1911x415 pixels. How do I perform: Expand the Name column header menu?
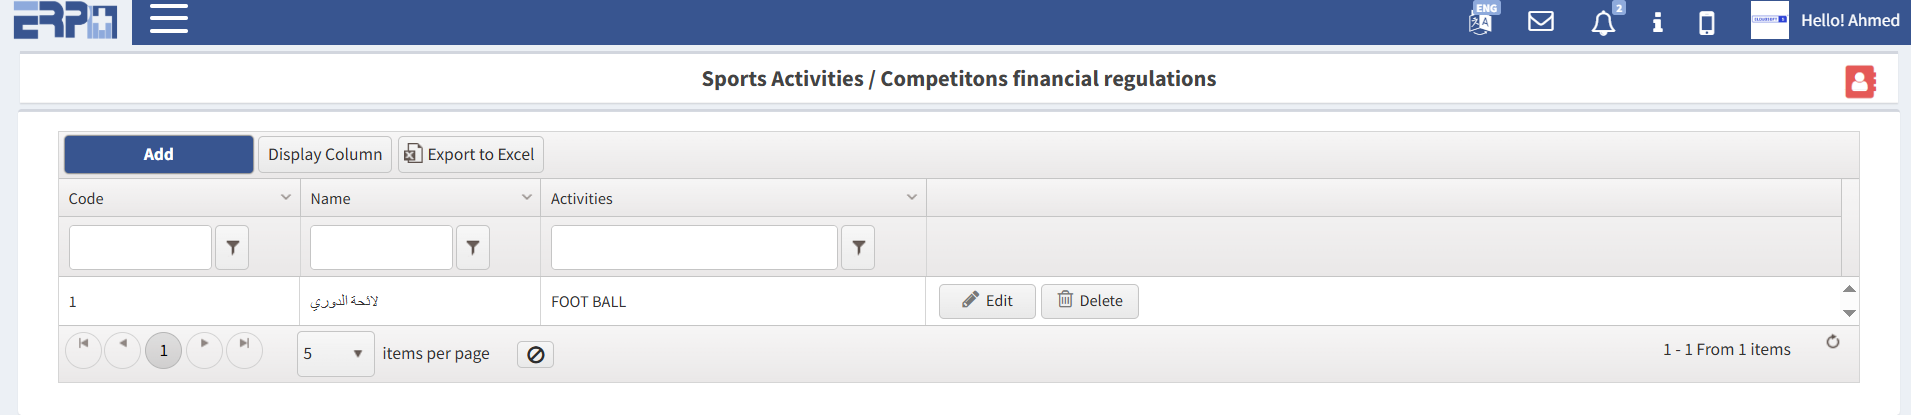527,198
